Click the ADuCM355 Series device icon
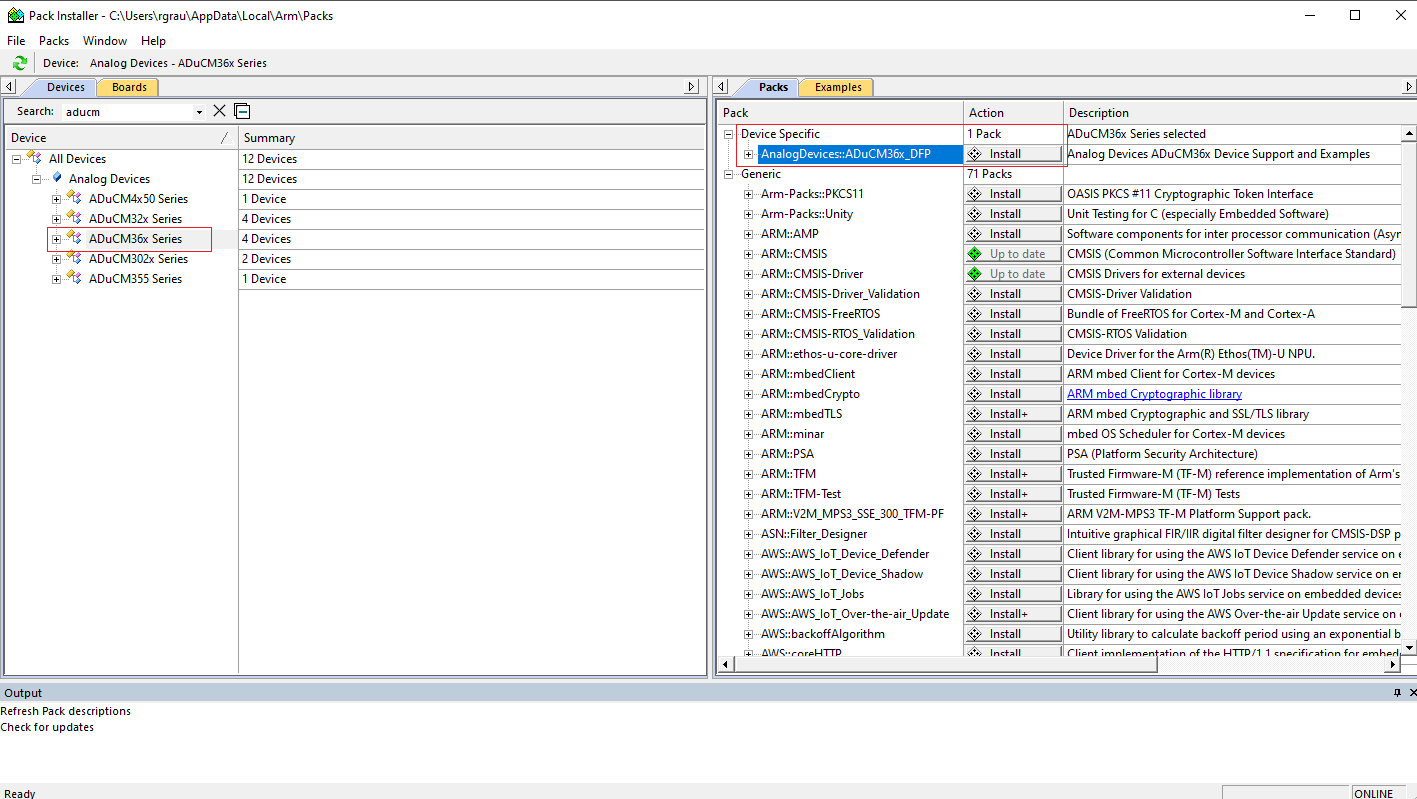Image resolution: width=1417 pixels, height=799 pixels. pyautogui.click(x=74, y=278)
